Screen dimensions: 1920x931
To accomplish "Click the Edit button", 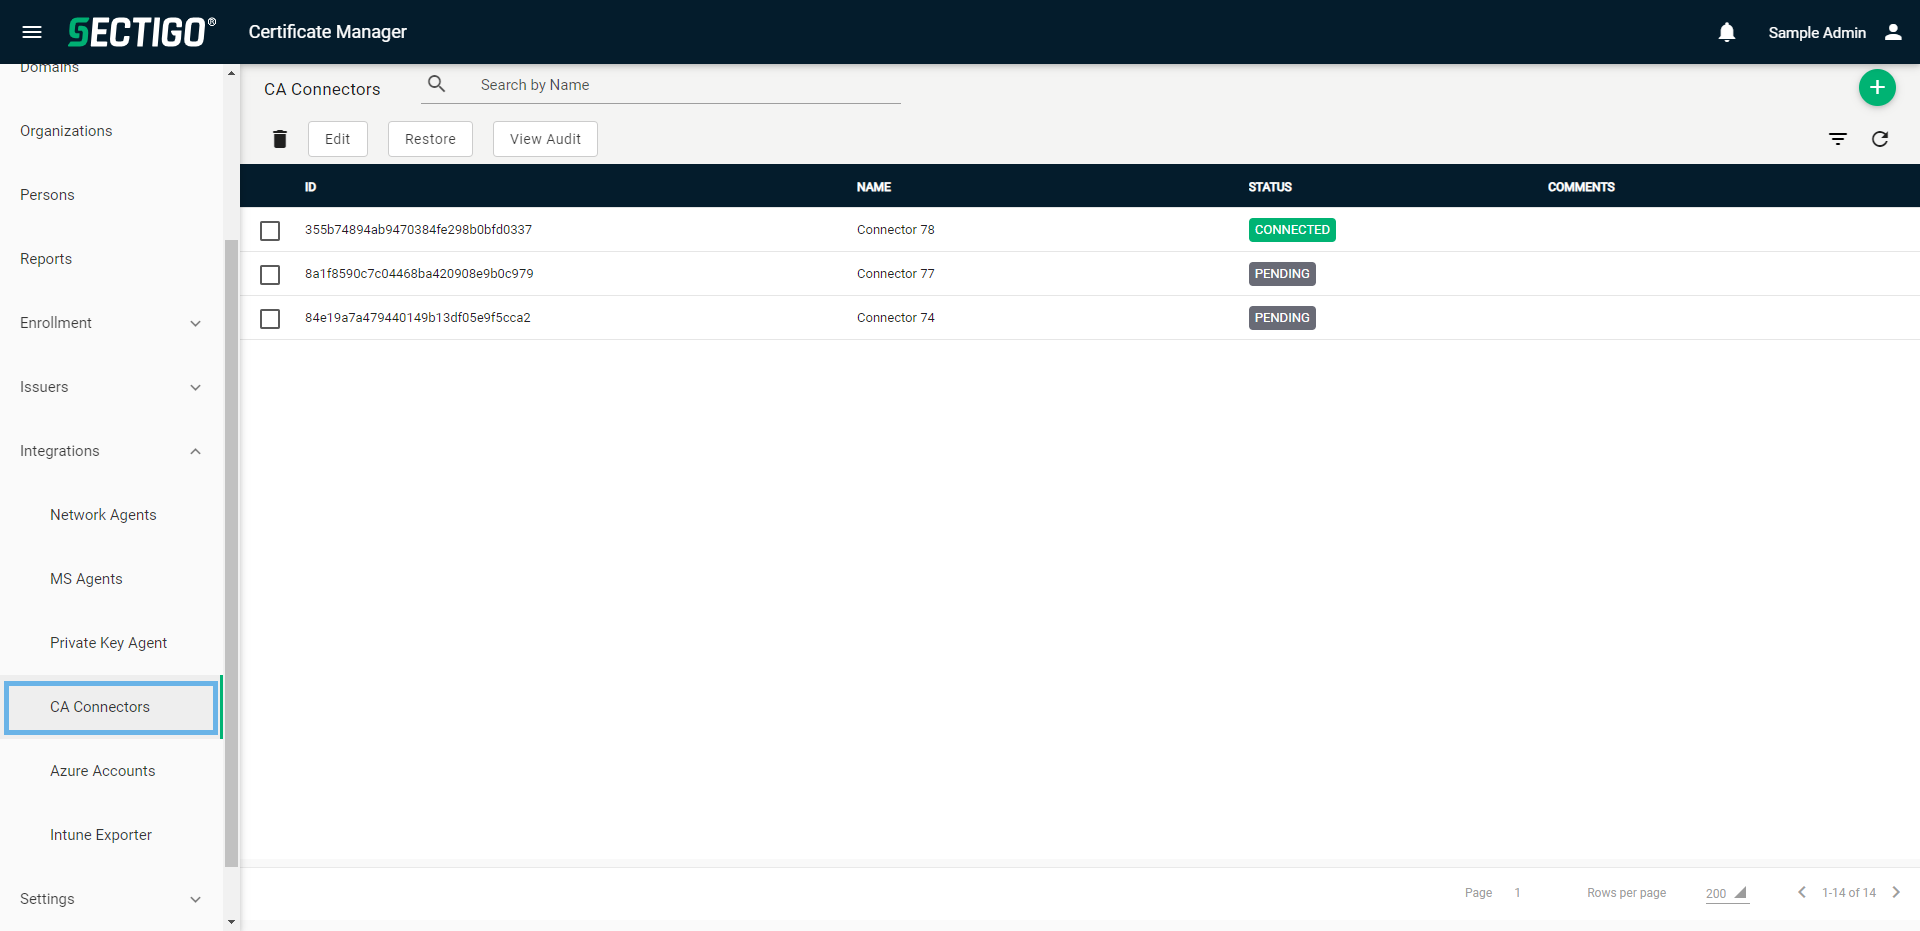I will pyautogui.click(x=338, y=139).
